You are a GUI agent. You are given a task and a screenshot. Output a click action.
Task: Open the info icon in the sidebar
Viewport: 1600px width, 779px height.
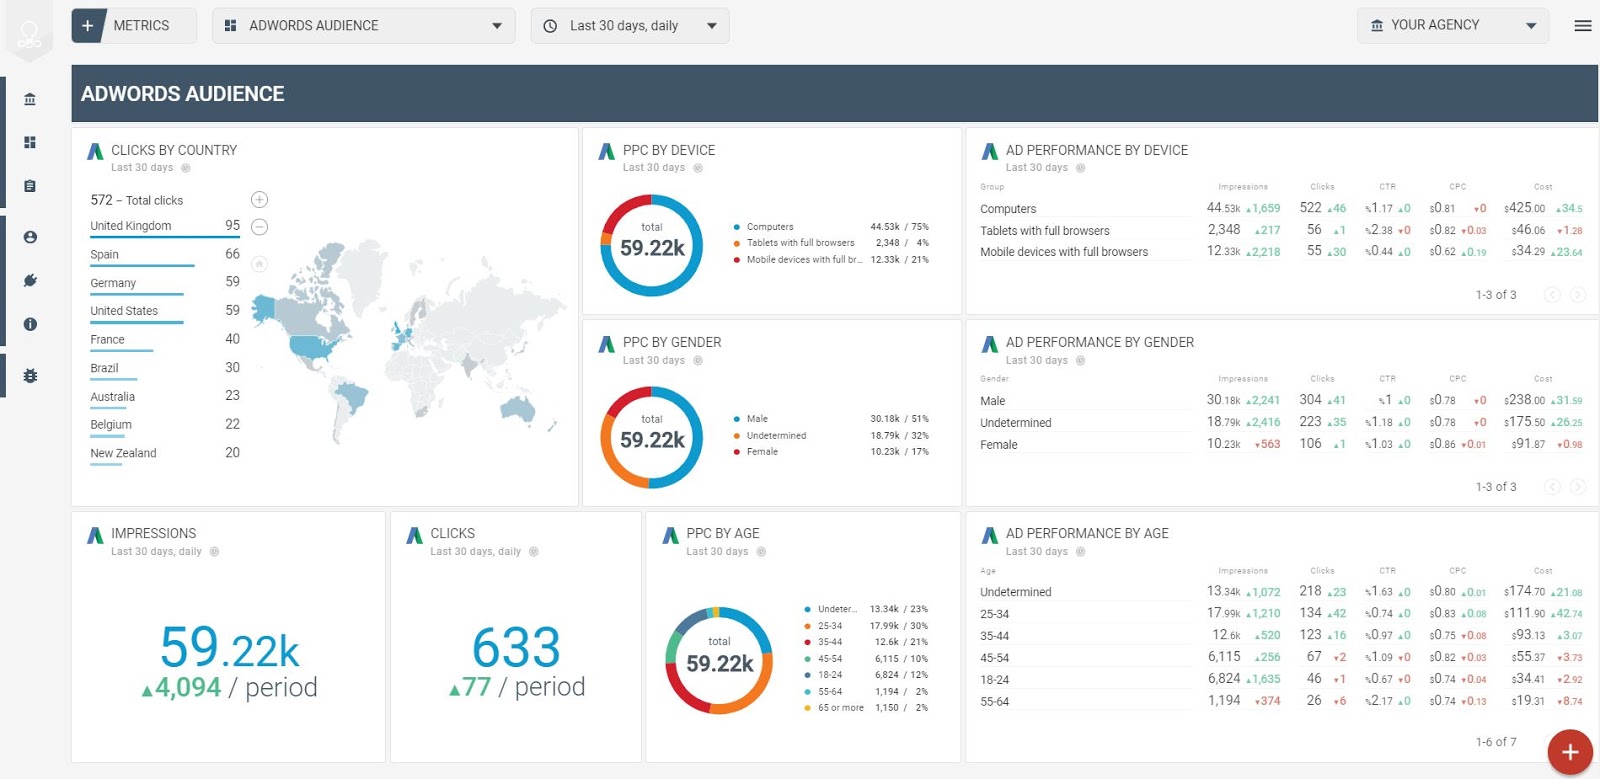30,324
